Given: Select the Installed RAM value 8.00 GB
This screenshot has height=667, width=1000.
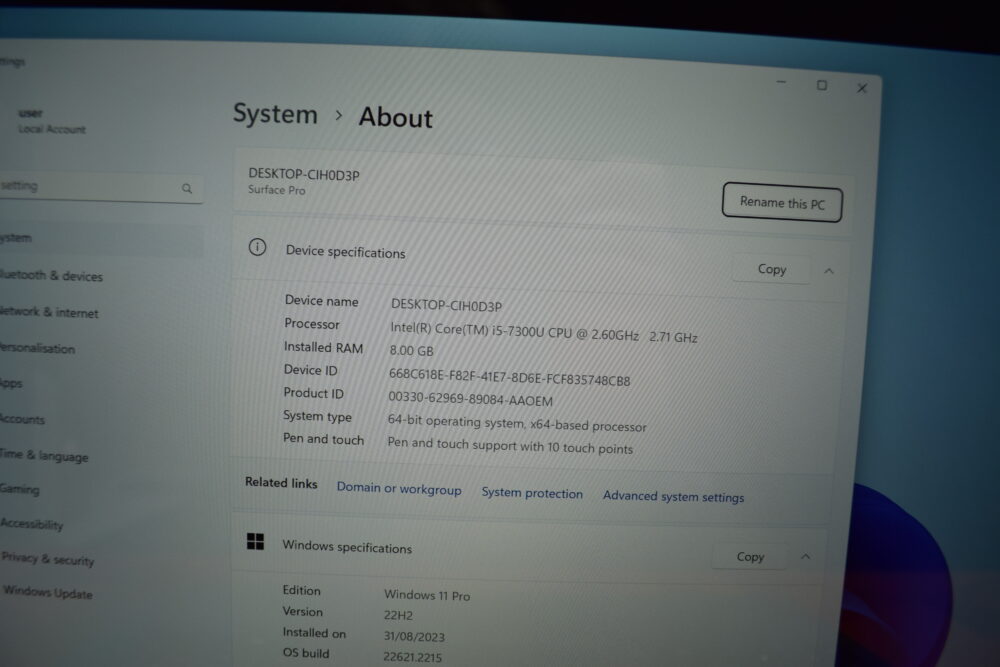Looking at the screenshot, I should click(x=411, y=351).
